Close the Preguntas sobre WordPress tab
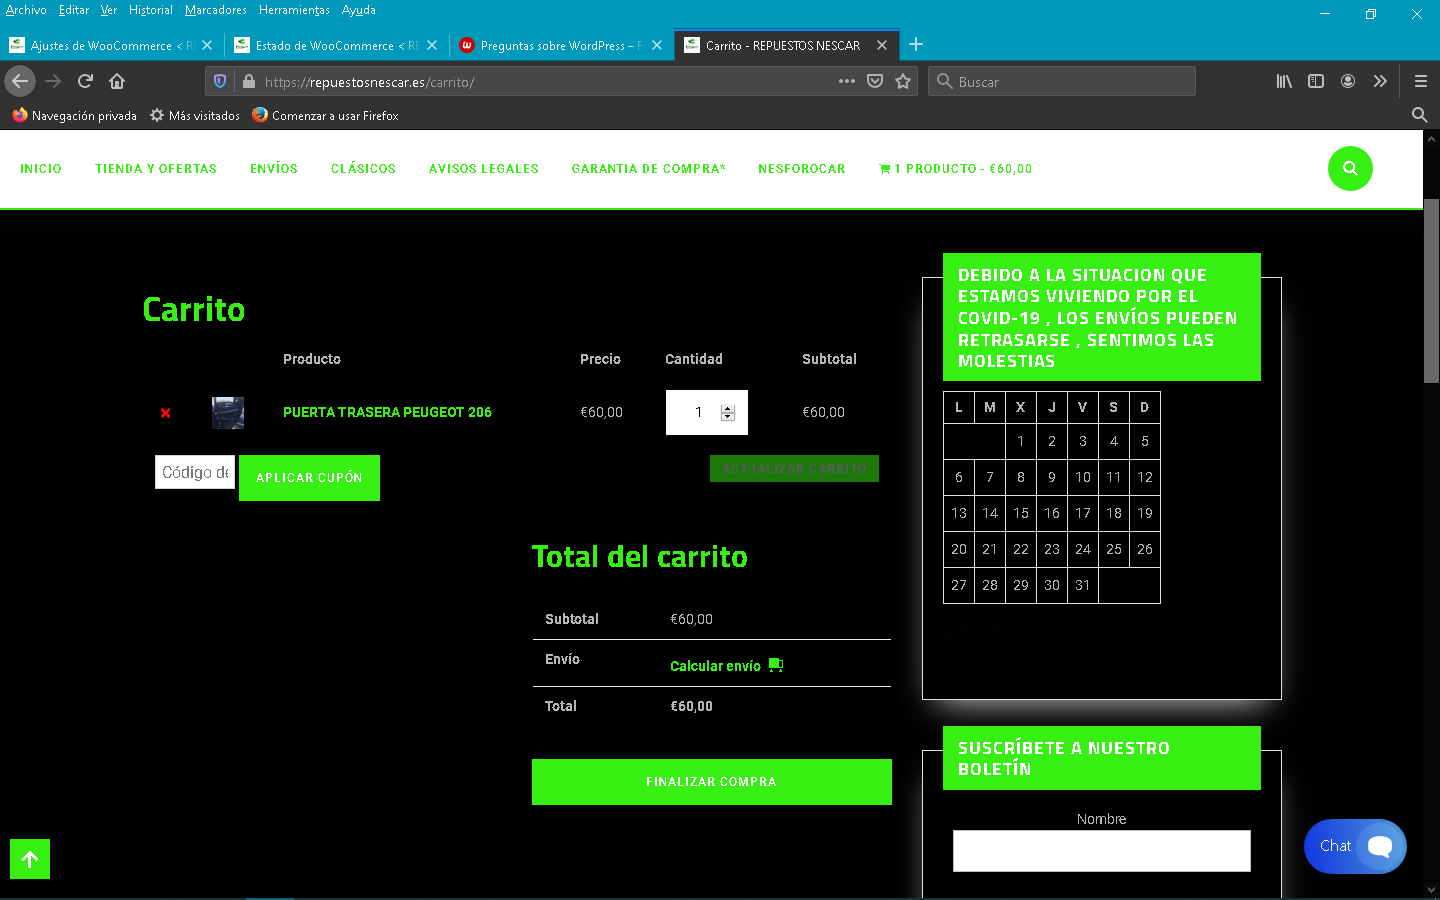Viewport: 1440px width, 900px height. point(657,45)
